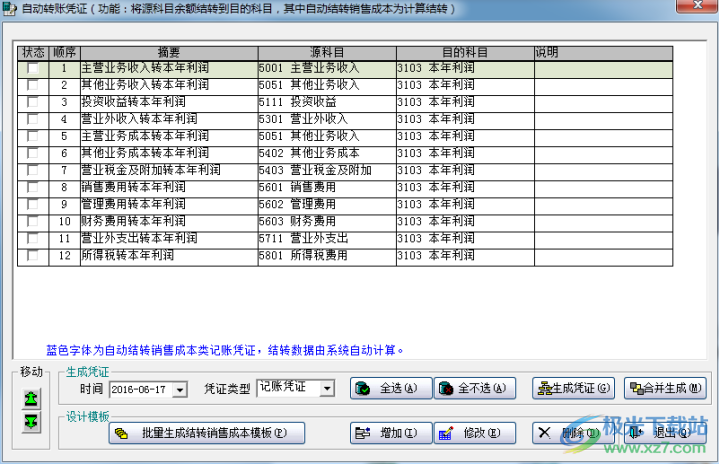The image size is (719, 464).
Task: Click summary text 主营业务收入转本年利润
Action: tap(145, 68)
